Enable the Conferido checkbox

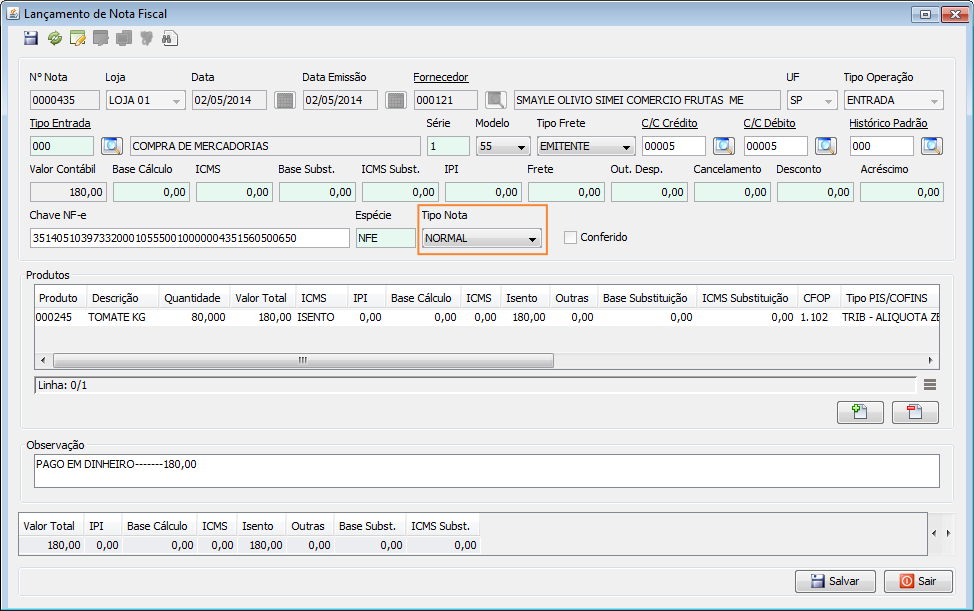tap(571, 238)
